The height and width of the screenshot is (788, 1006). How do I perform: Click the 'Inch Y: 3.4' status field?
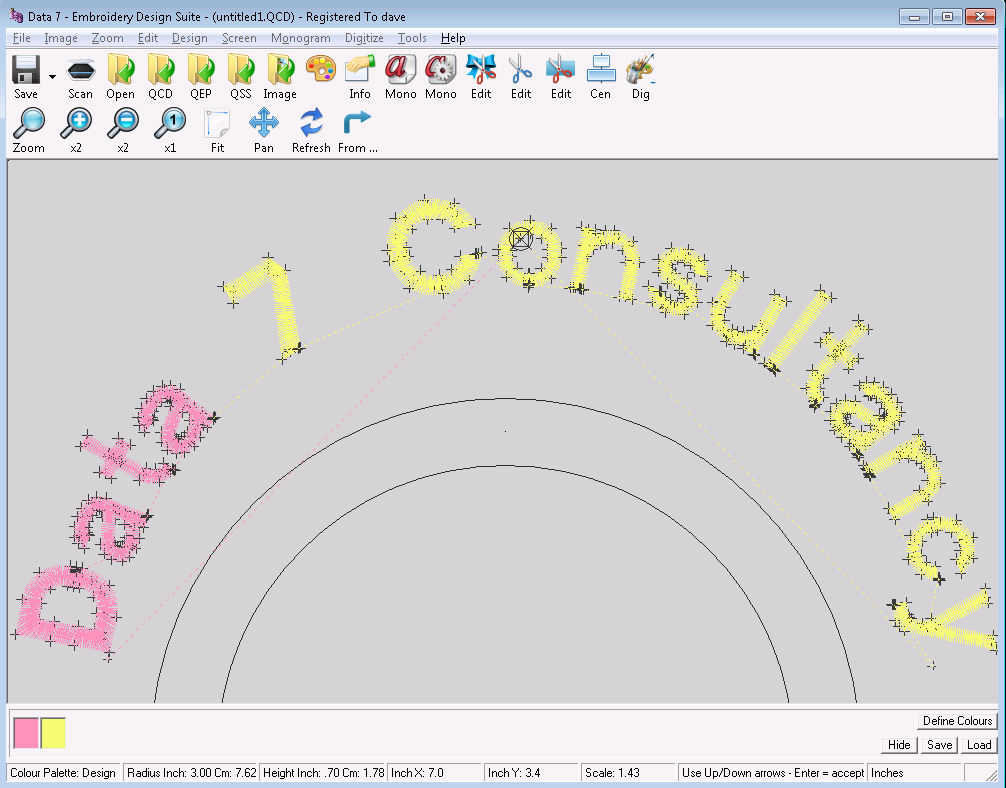tap(531, 773)
